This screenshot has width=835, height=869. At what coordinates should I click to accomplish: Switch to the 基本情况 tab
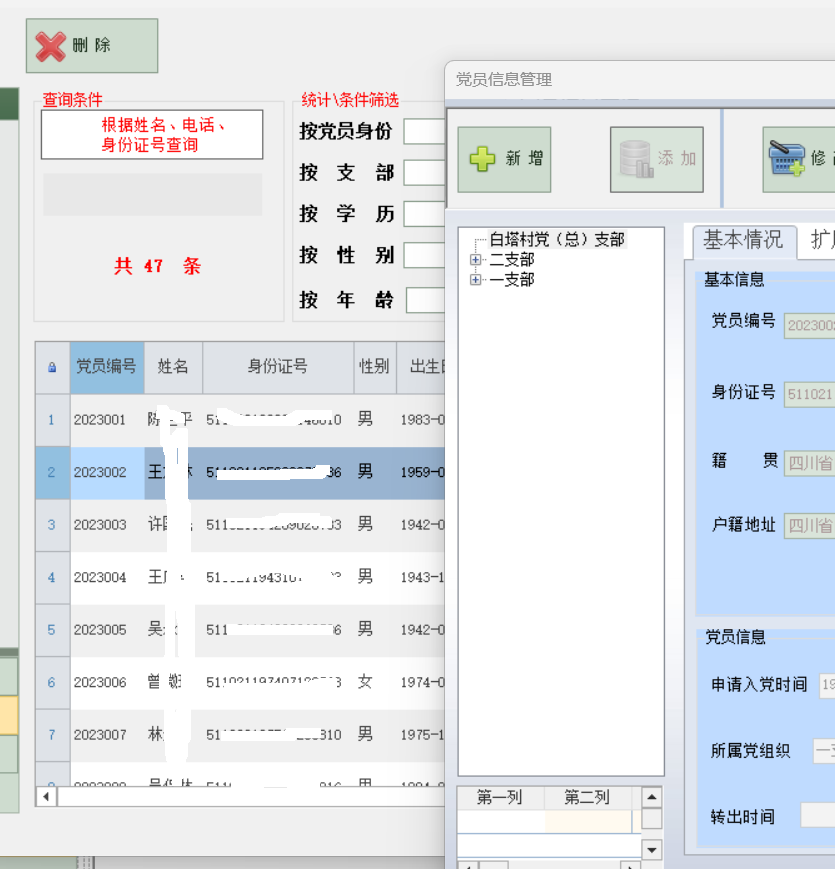(x=742, y=240)
